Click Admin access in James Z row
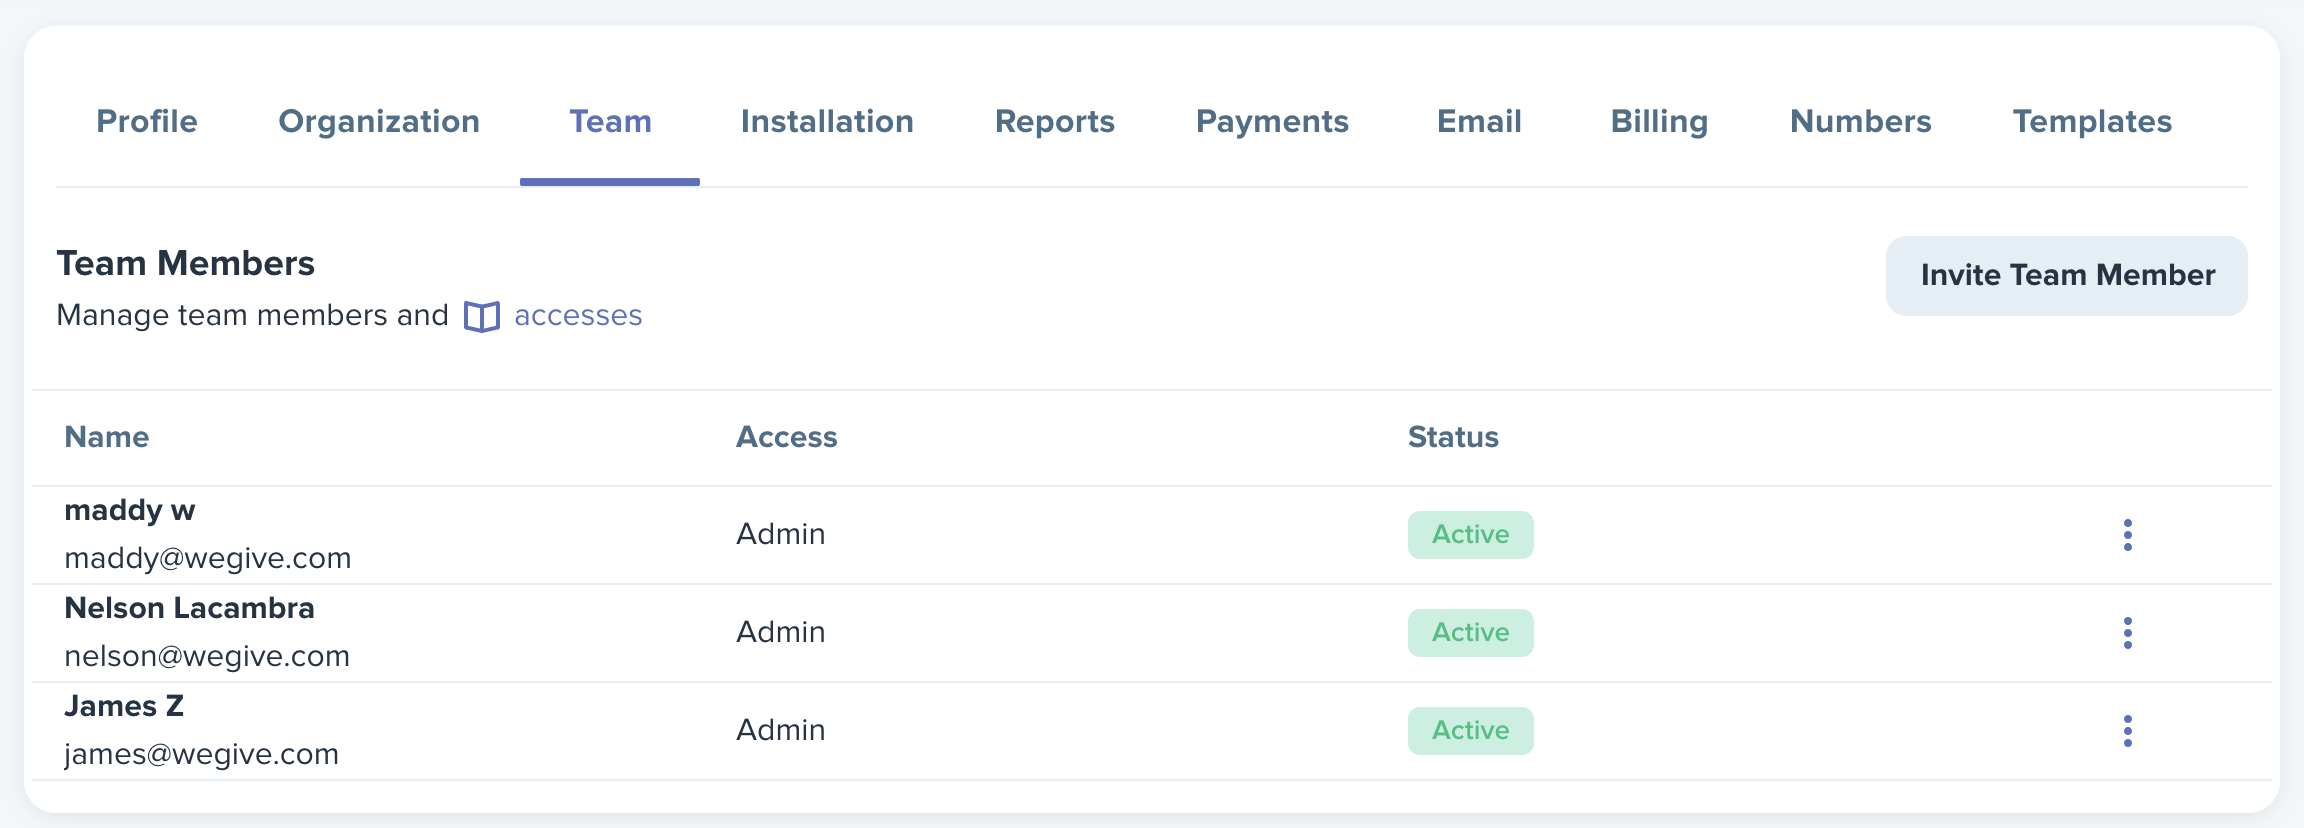 781,730
